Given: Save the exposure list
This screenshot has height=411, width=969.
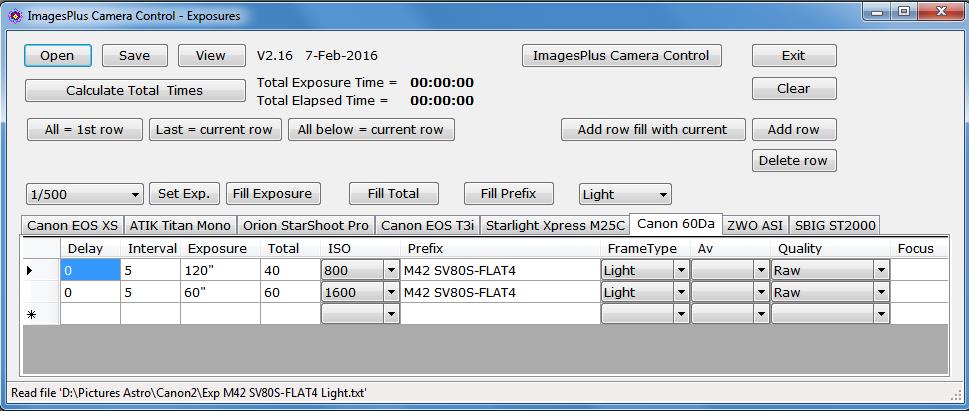Looking at the screenshot, I should click(134, 56).
